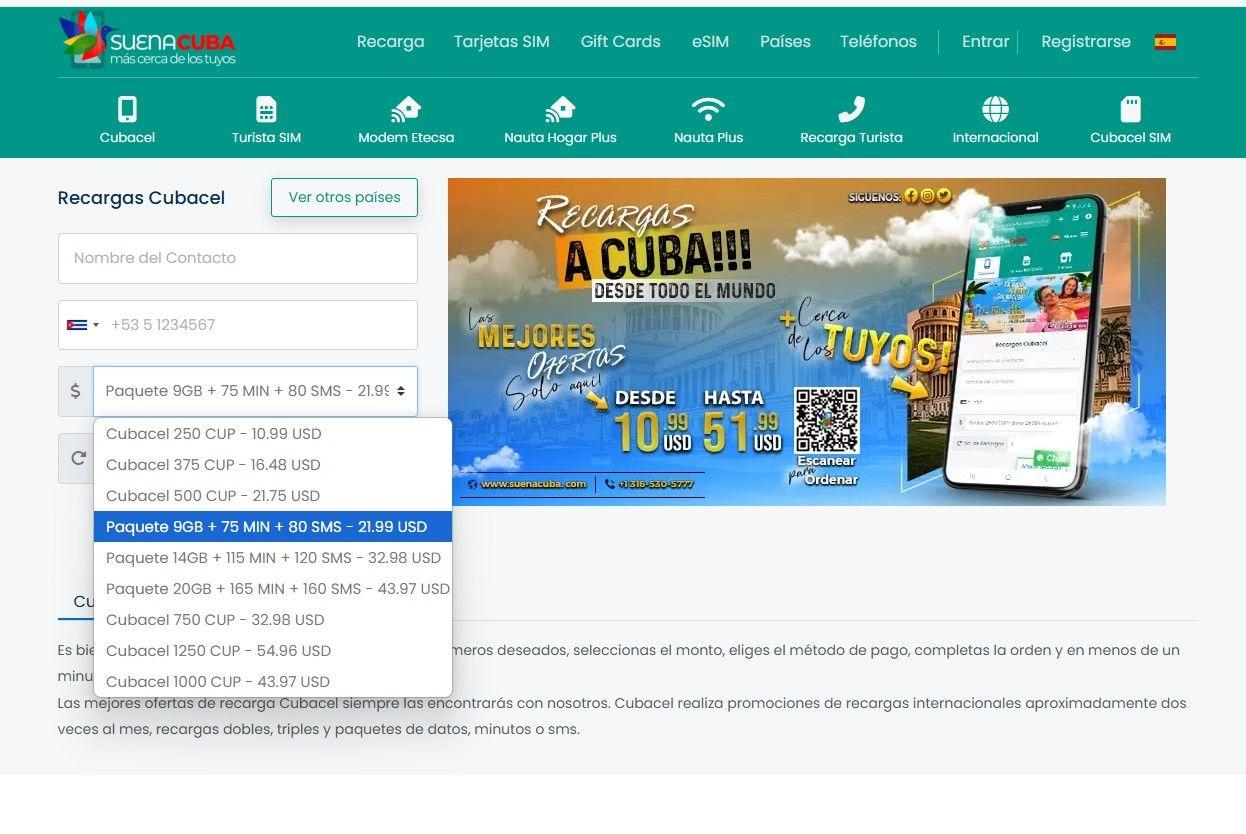The height and width of the screenshot is (834, 1246).
Task: Click the QR code on the banner
Action: (x=826, y=421)
